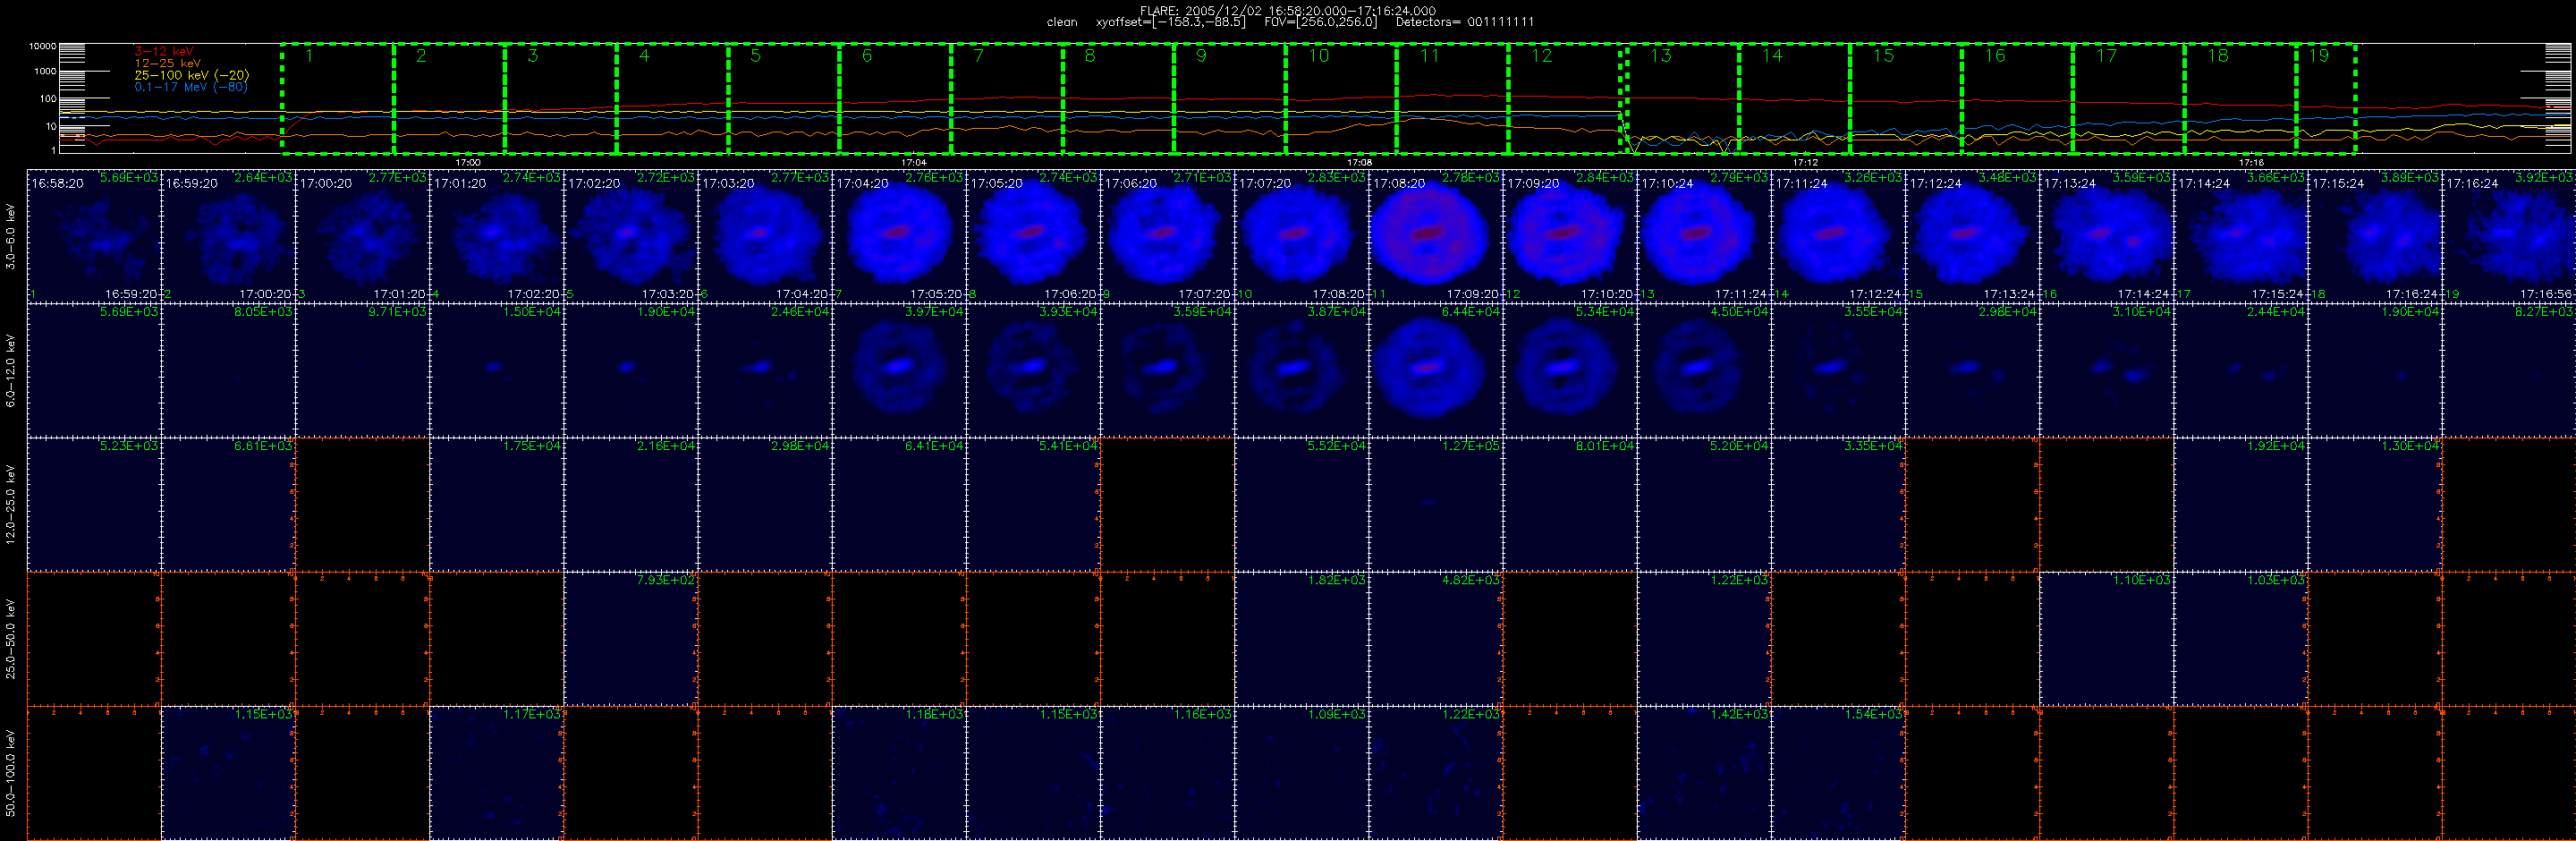Open the 6.0-12.0 keV image with peak 6.44E+04

click(x=1436, y=370)
